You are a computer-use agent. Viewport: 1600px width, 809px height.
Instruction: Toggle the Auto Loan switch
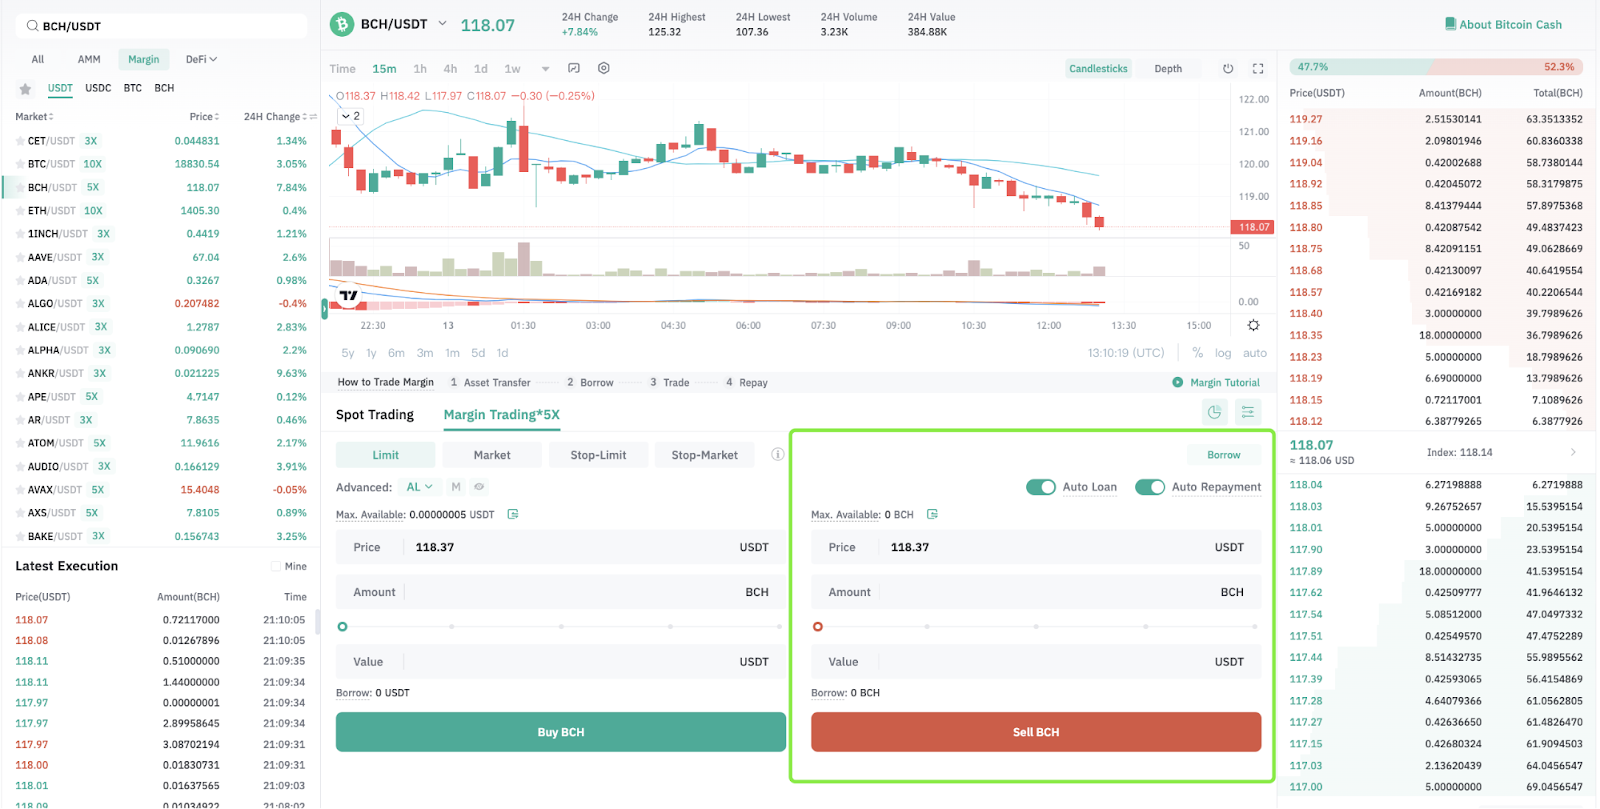coord(1041,487)
